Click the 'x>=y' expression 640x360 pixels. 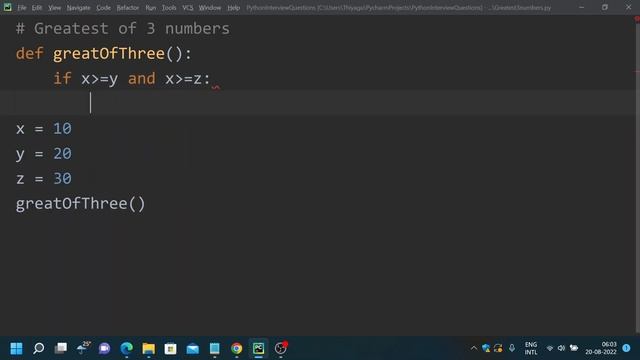coord(100,79)
